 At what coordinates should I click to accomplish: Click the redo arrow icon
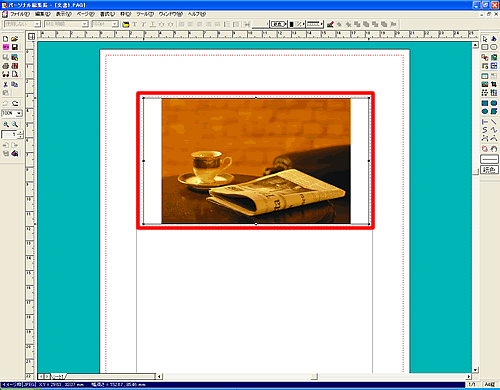[15, 103]
